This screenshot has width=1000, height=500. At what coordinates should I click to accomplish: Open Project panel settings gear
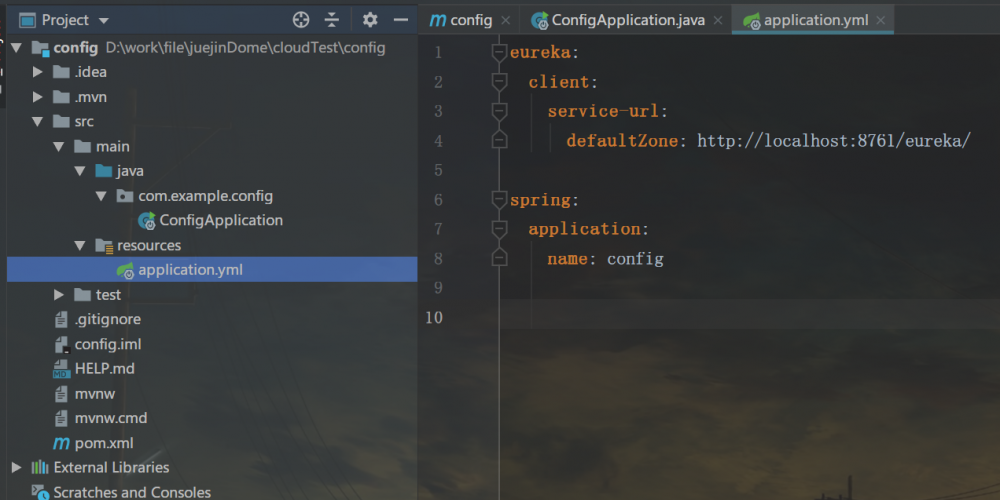point(370,20)
